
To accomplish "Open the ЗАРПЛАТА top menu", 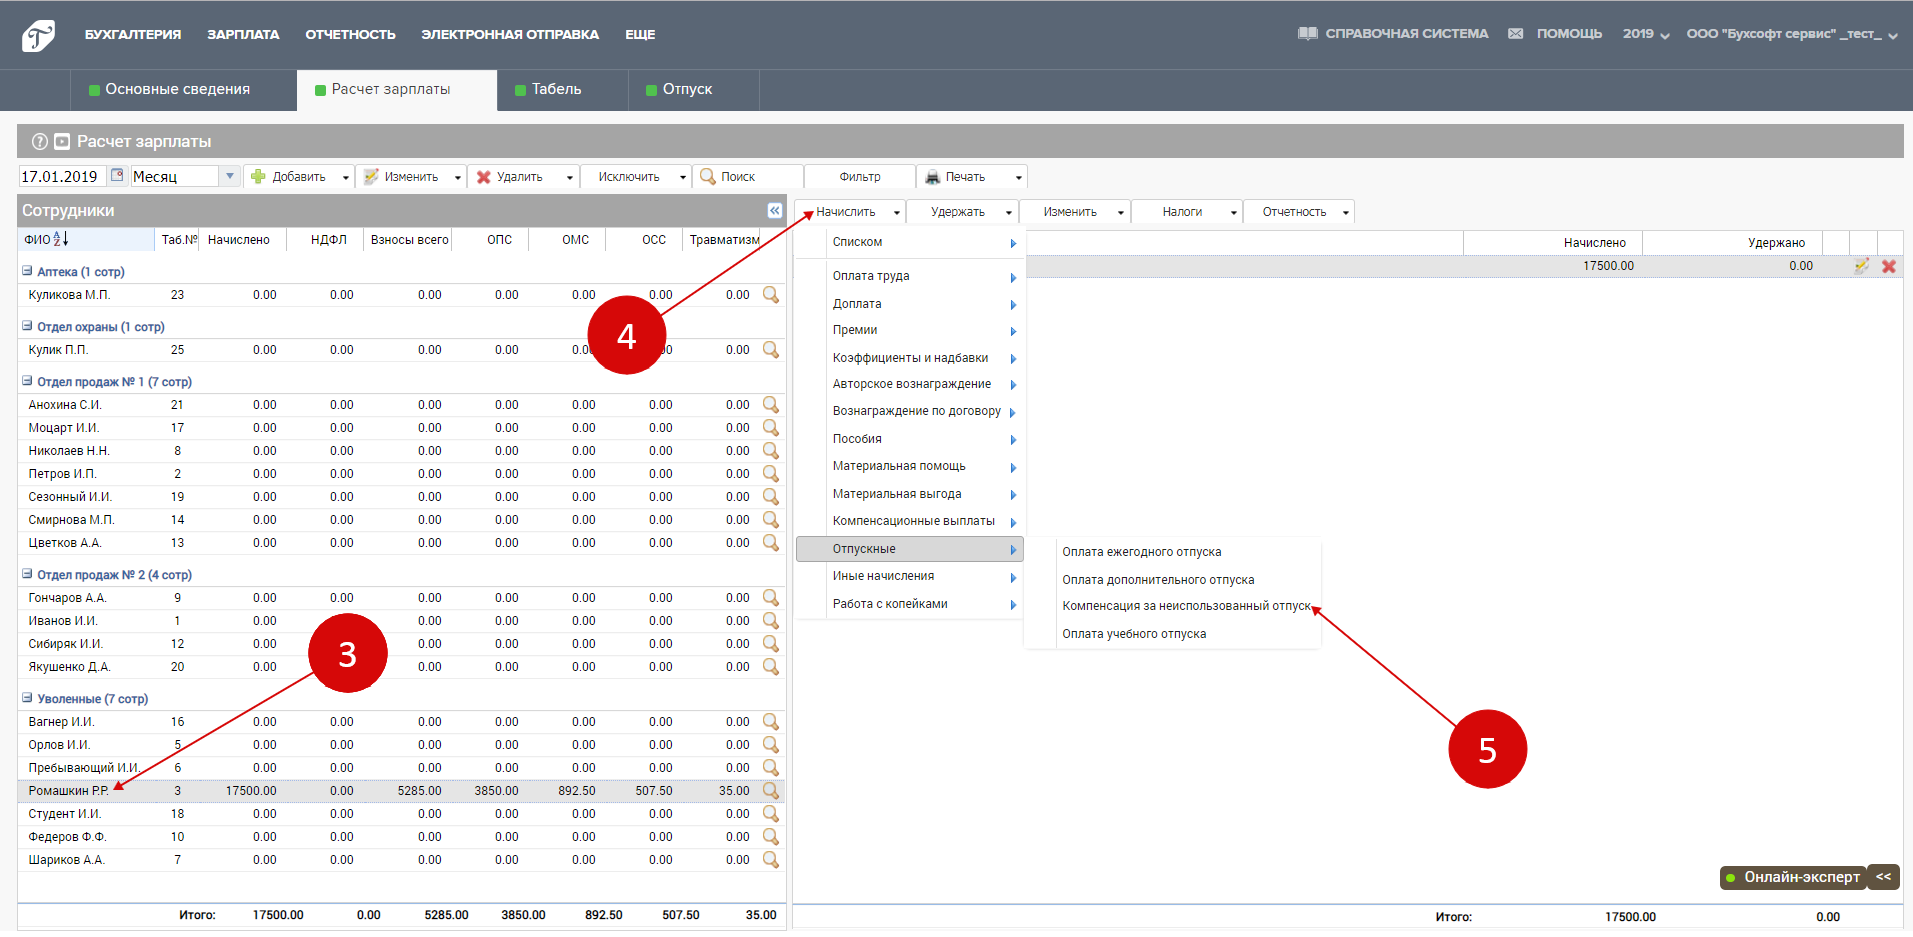I will coord(243,34).
